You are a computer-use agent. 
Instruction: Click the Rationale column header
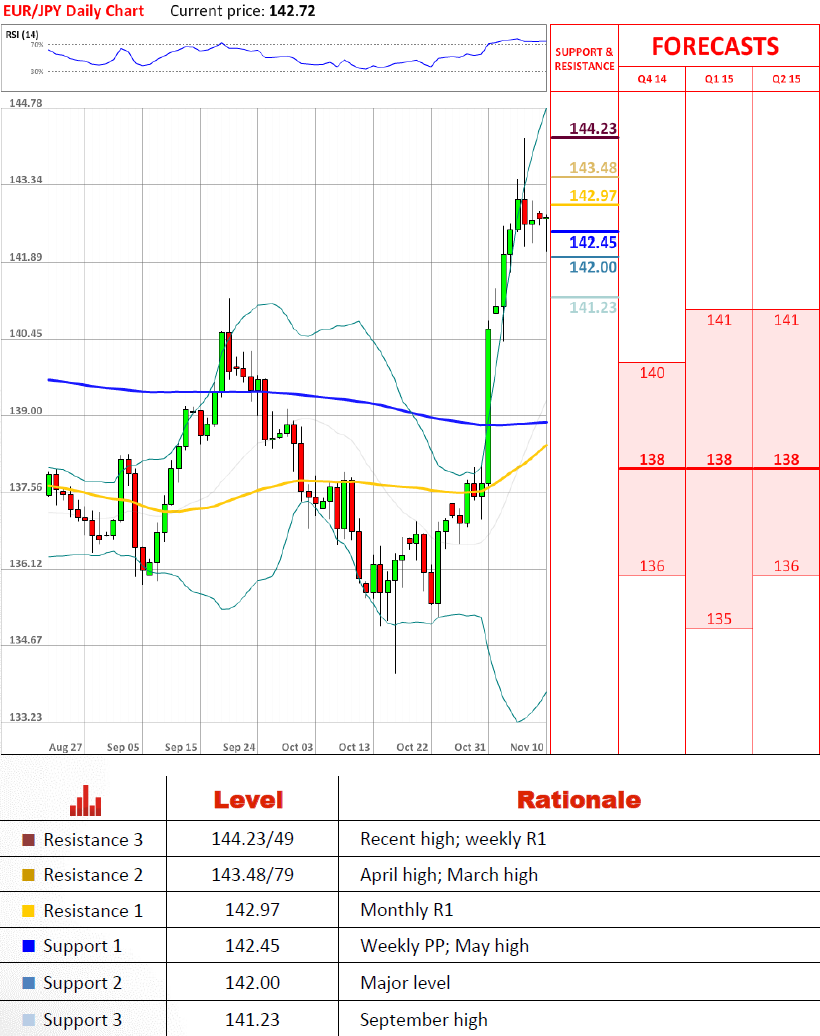point(579,800)
